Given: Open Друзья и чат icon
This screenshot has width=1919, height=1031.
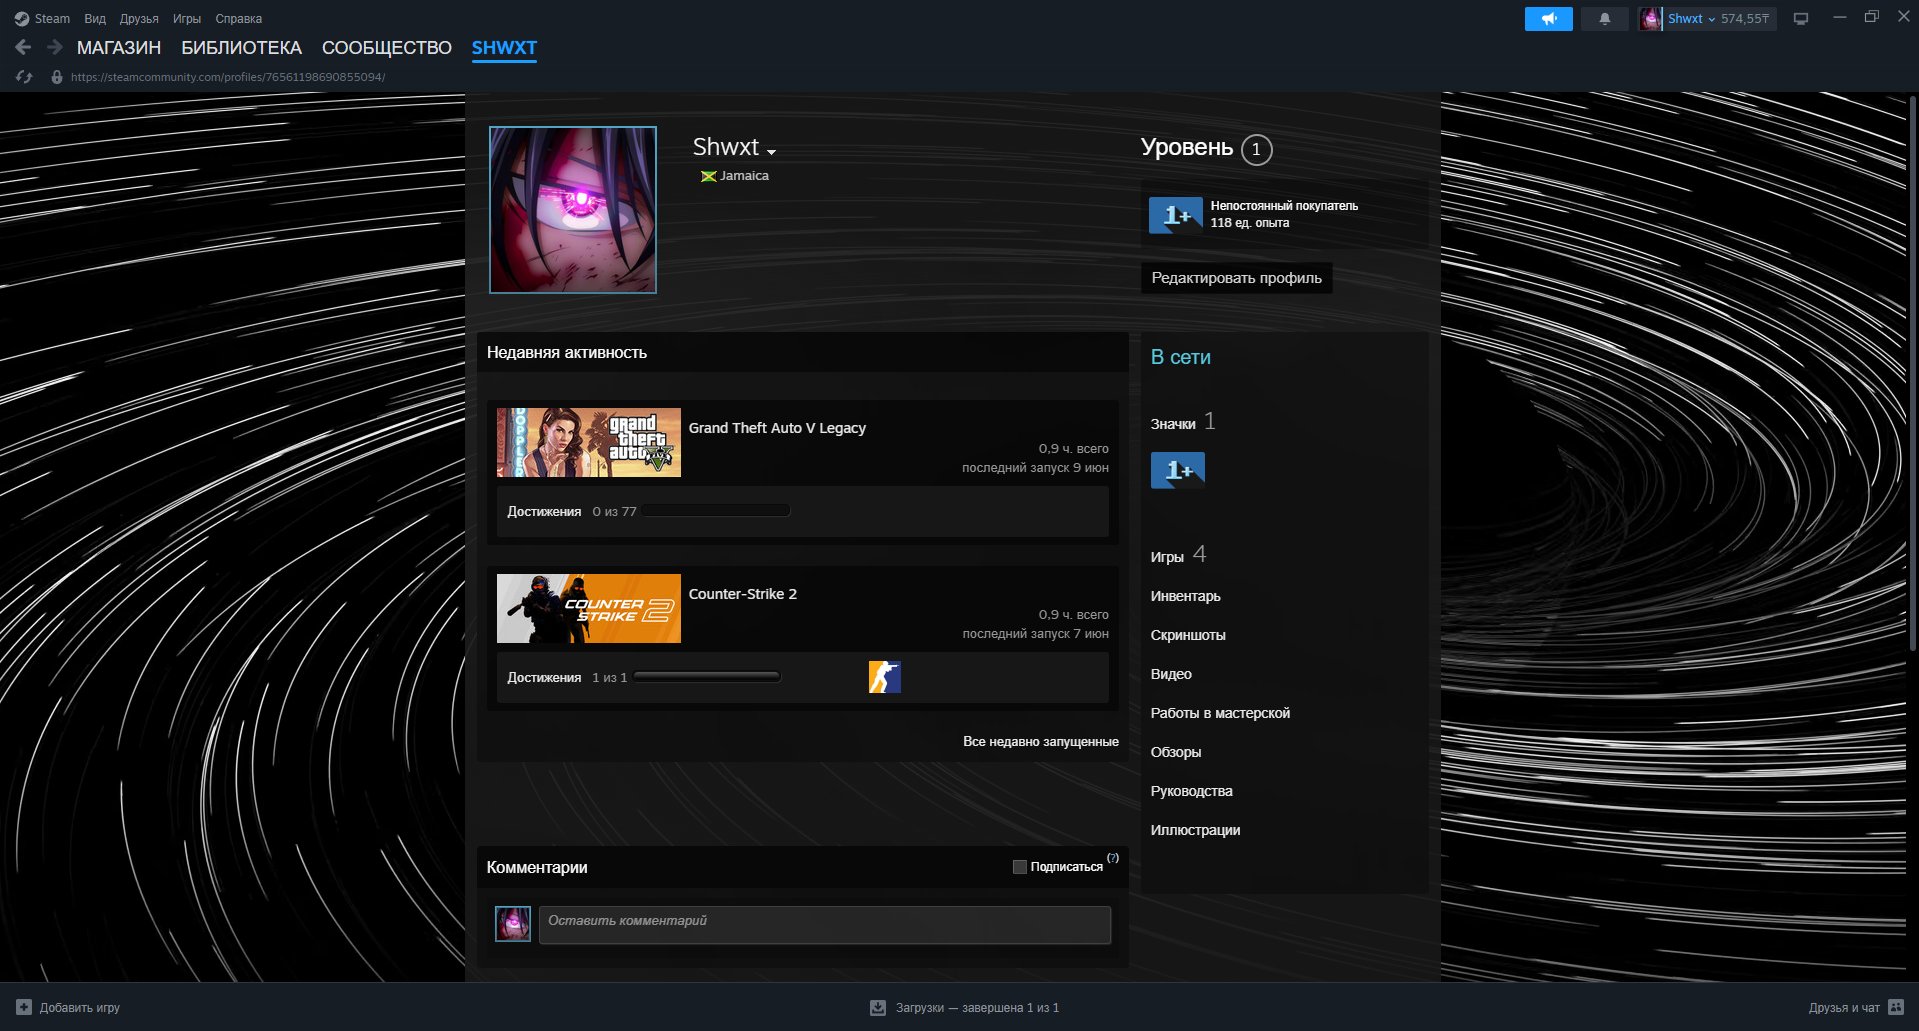Looking at the screenshot, I should (x=1895, y=1007).
